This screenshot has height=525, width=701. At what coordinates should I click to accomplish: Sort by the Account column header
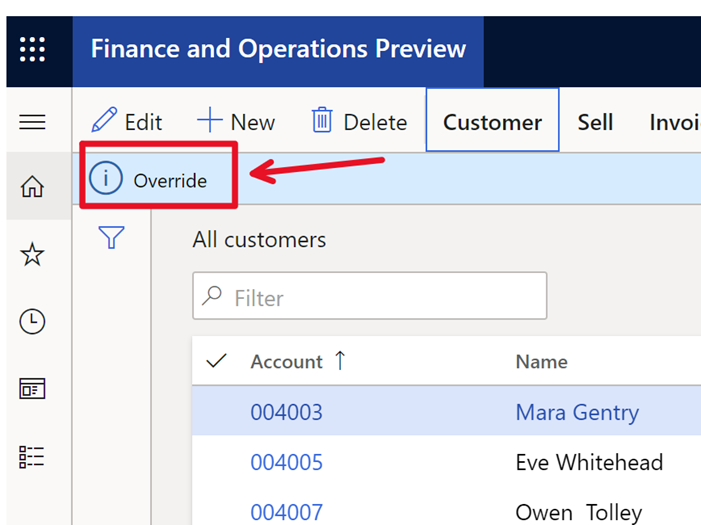pyautogui.click(x=287, y=362)
